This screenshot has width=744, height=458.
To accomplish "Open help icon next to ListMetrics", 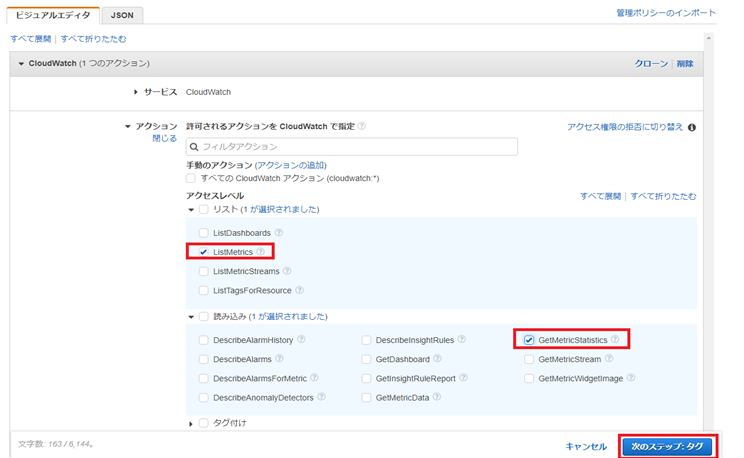I will [260, 252].
